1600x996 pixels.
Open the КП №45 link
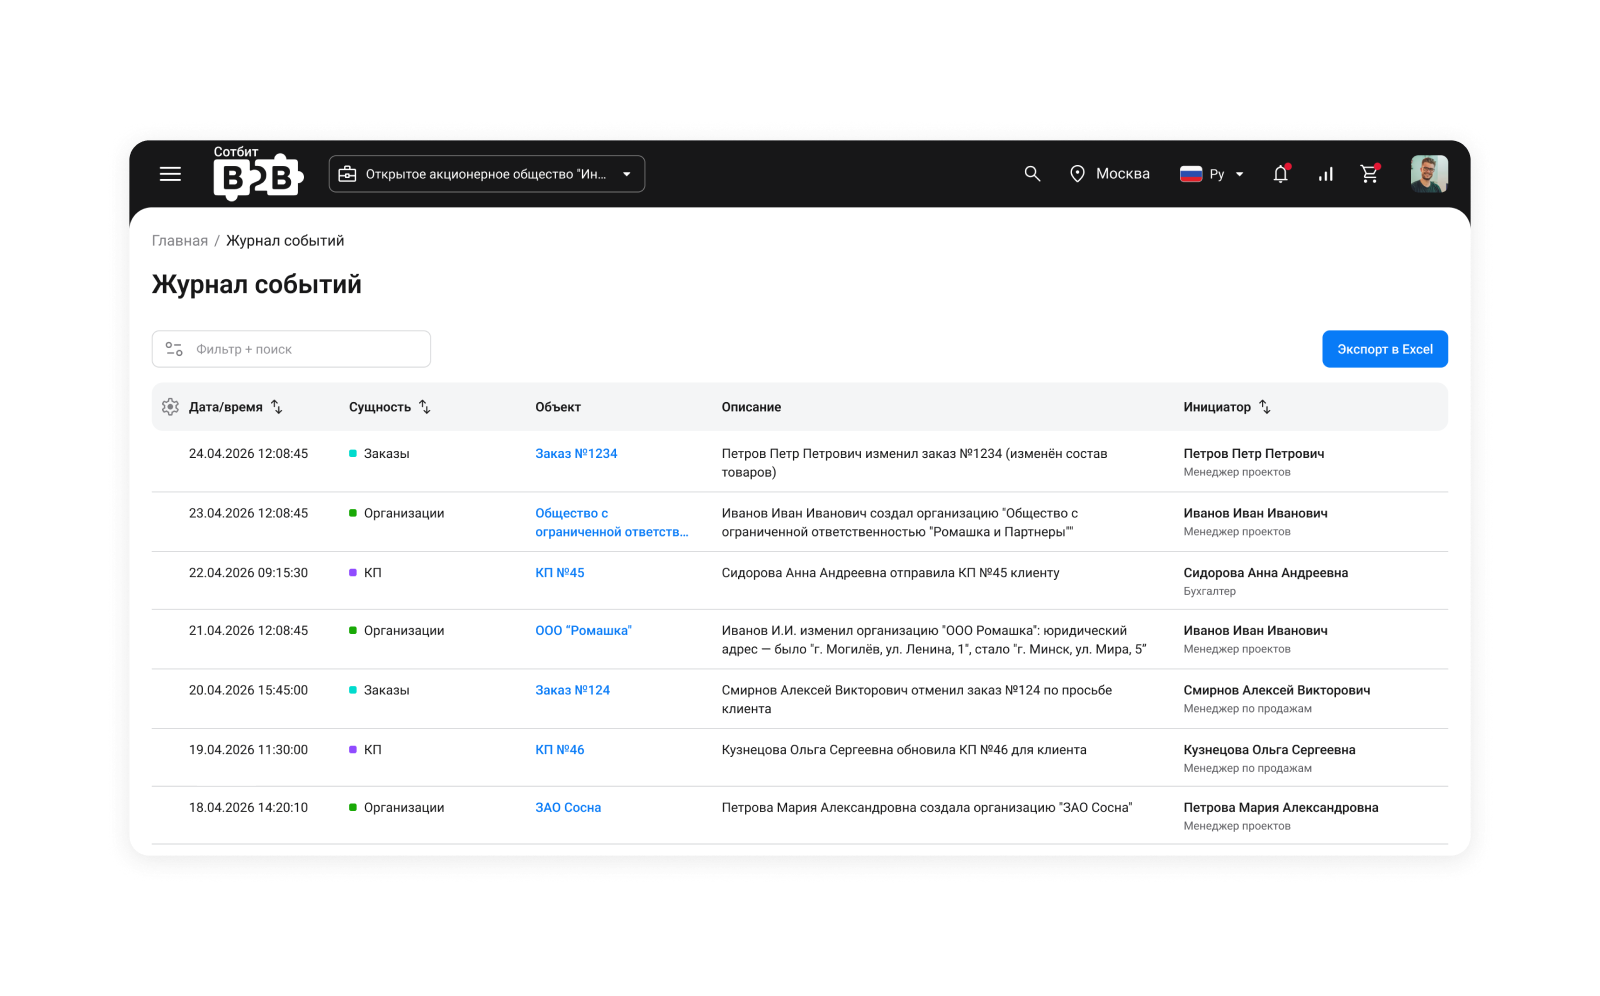click(x=560, y=573)
